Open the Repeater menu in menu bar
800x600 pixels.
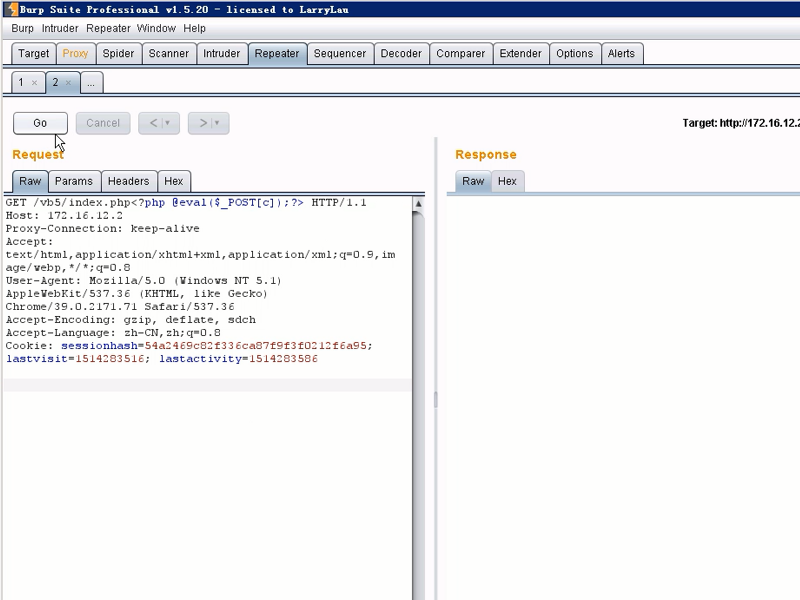108,29
